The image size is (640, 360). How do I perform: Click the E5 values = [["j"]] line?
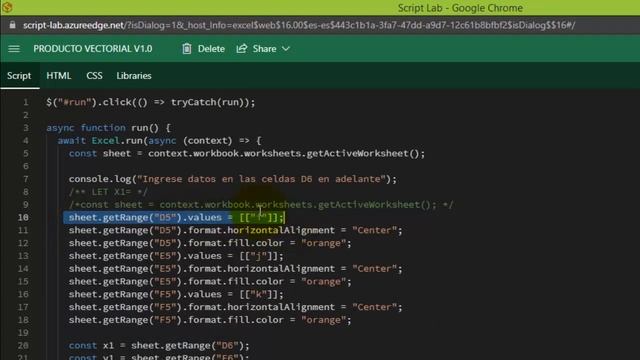tap(176, 256)
